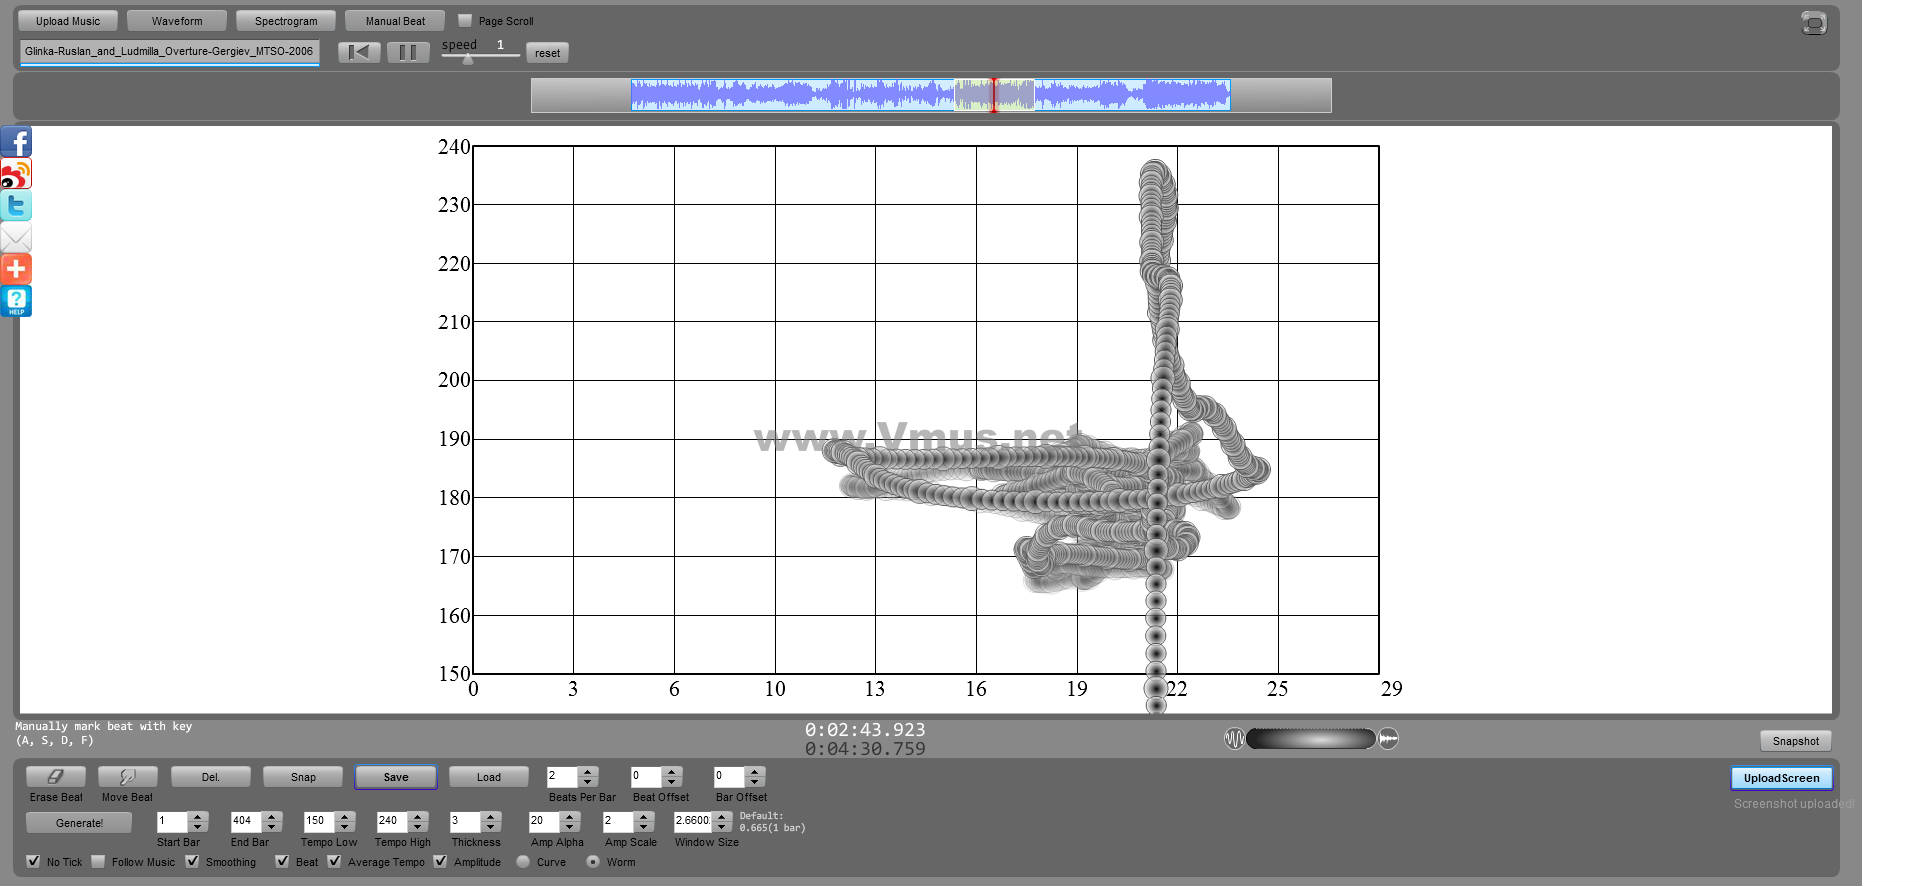Image resolution: width=1920 pixels, height=886 pixels.
Task: Click the email share icon
Action: [16, 238]
